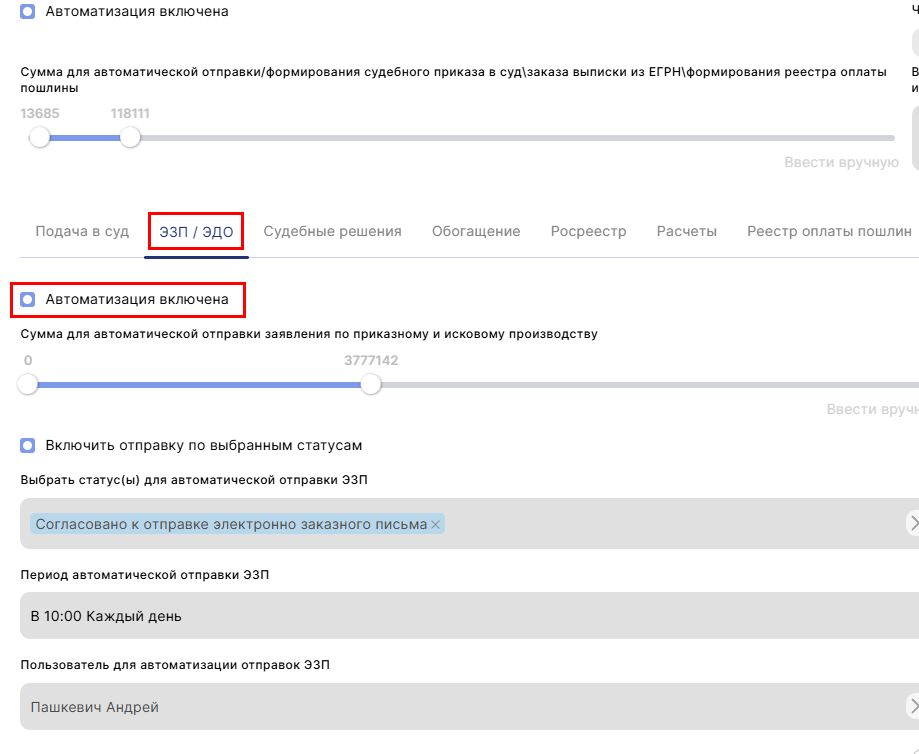Open the 'Пашкевич Андрей' user dropdown
The image size is (919, 754).
point(460,707)
